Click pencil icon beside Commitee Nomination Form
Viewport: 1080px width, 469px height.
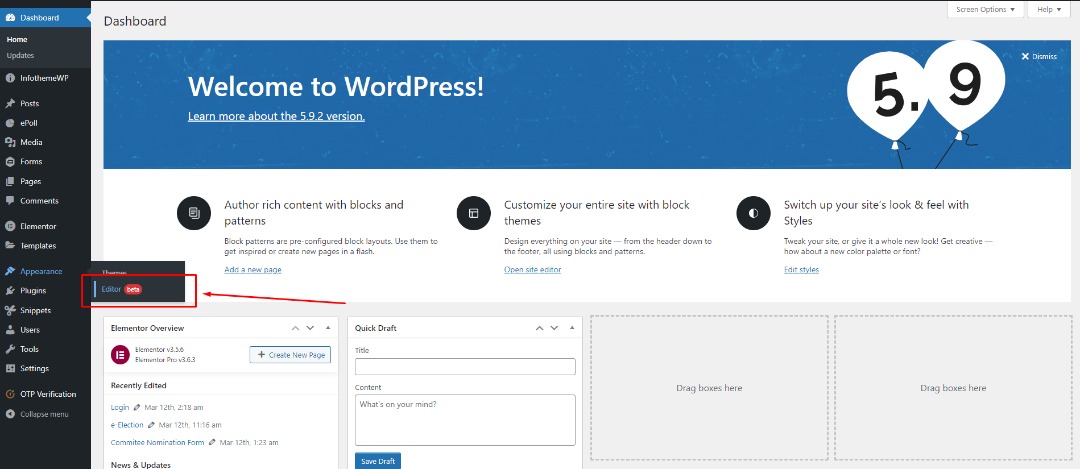pos(212,442)
